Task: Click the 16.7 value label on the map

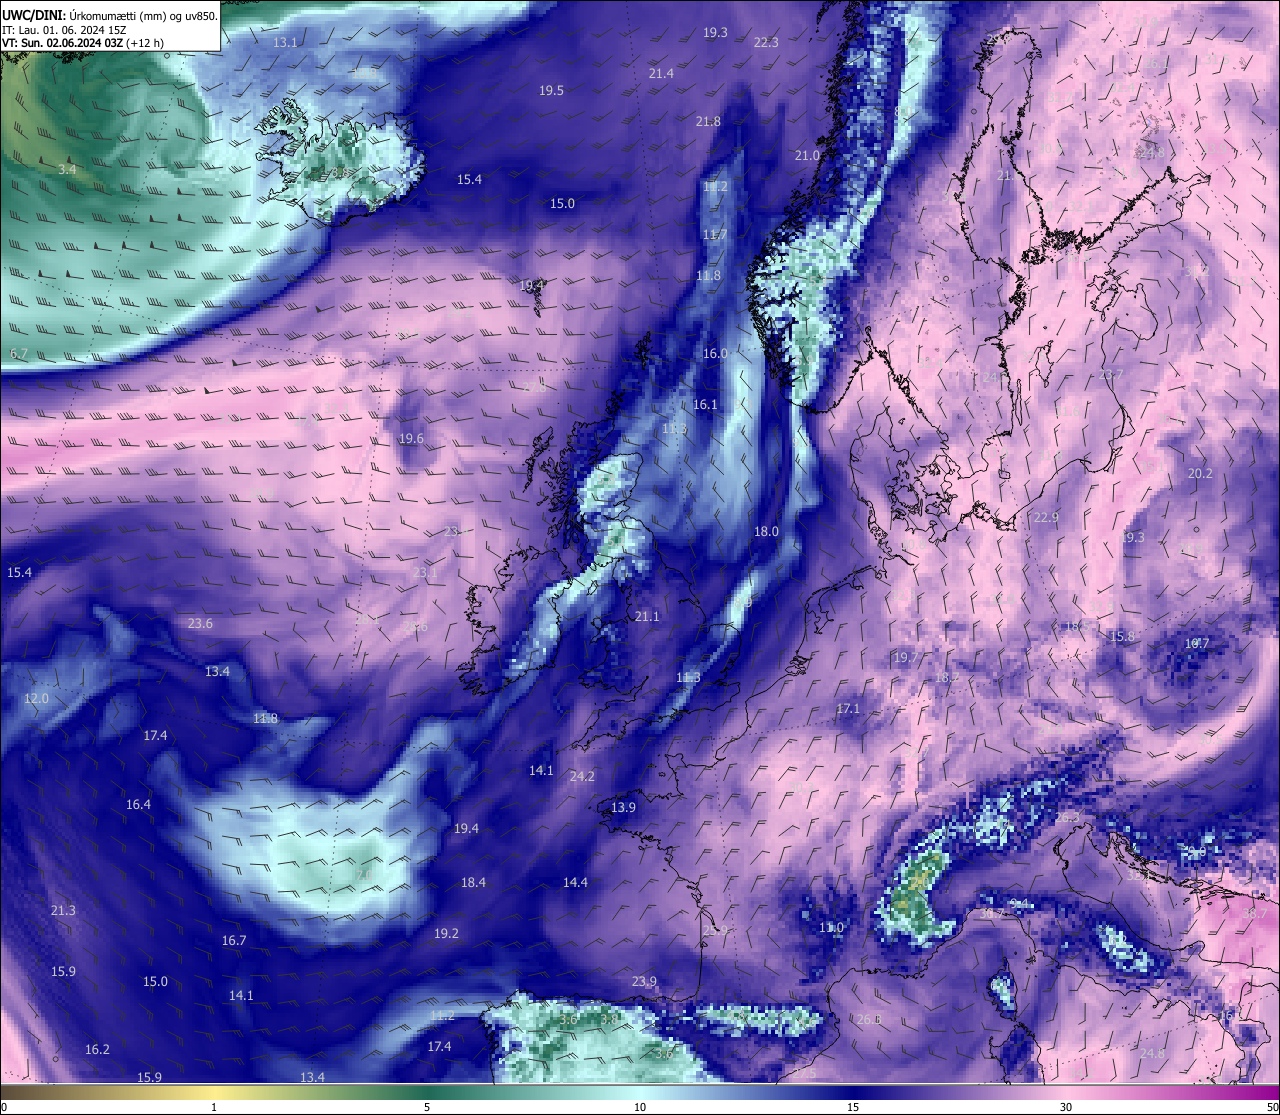Action: [x=234, y=940]
